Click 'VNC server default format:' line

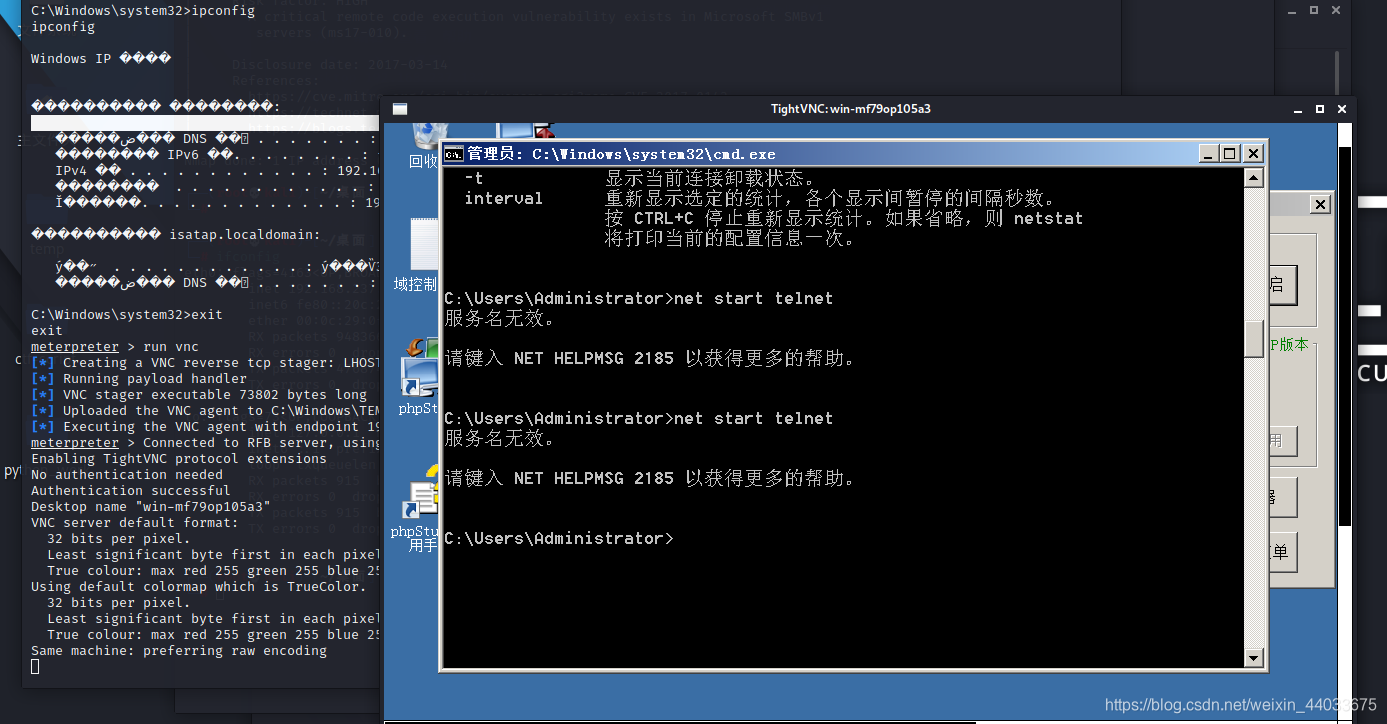coord(135,523)
